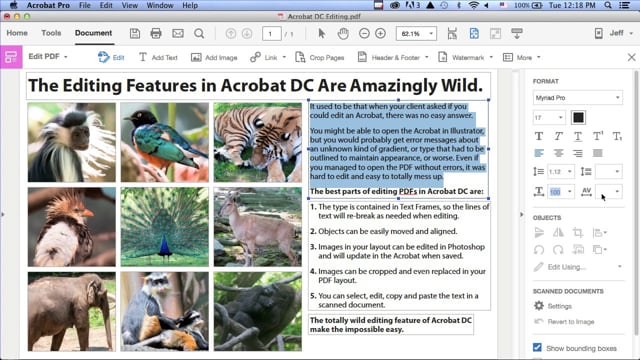The image size is (640, 360).
Task: Open Myriad Pro font dropdown
Action: point(578,98)
